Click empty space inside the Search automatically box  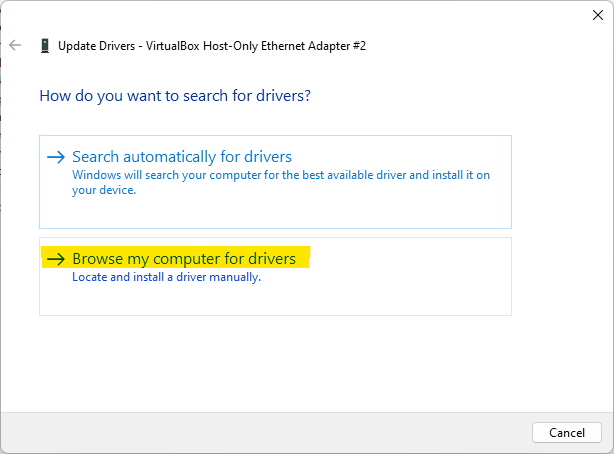coord(313,213)
